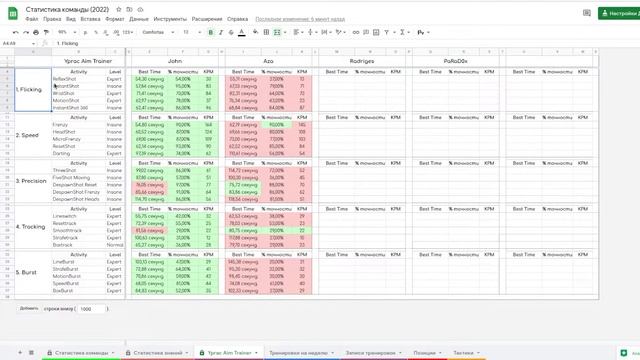Insert a link from the toolbar

pyautogui.click(x=356, y=32)
